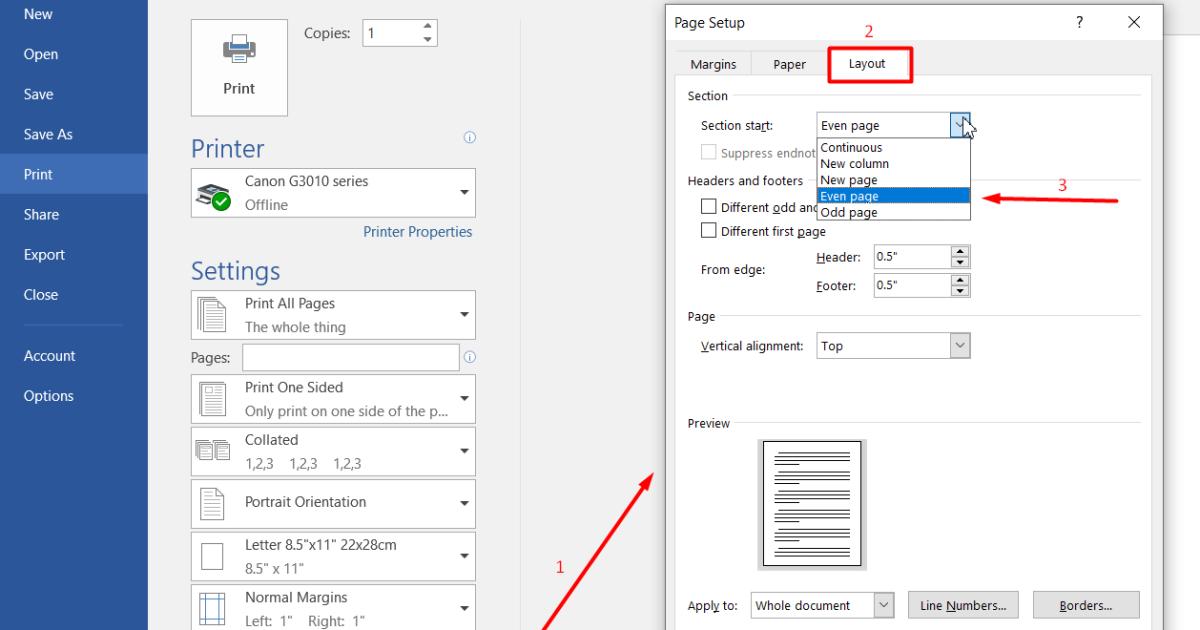Open Printer Properties link
1200x630 pixels.
tap(417, 232)
